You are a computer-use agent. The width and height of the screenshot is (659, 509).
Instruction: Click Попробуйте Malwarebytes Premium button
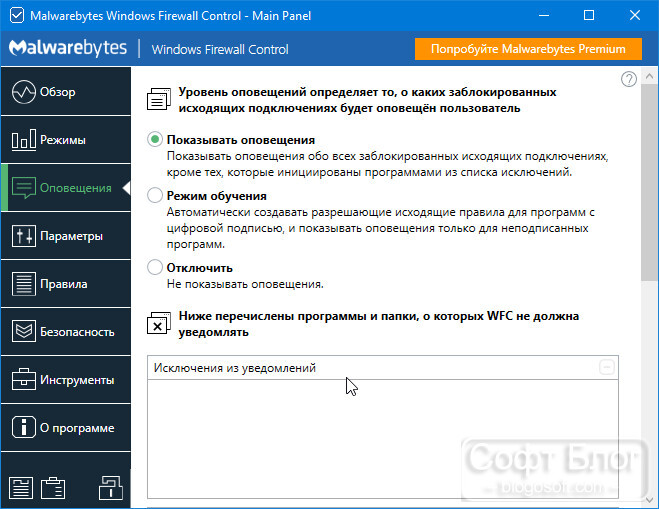point(528,49)
